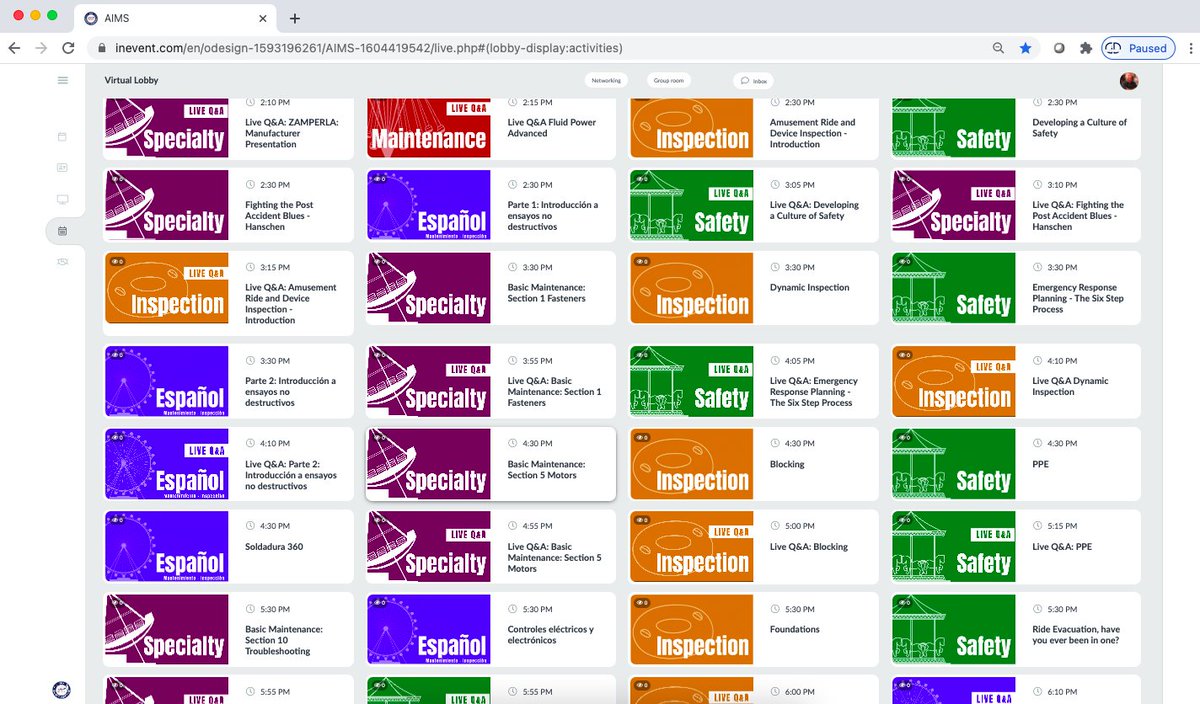Click the Safety thumbnail for PPE 4:30
The width and height of the screenshot is (1200, 704).
click(x=954, y=464)
